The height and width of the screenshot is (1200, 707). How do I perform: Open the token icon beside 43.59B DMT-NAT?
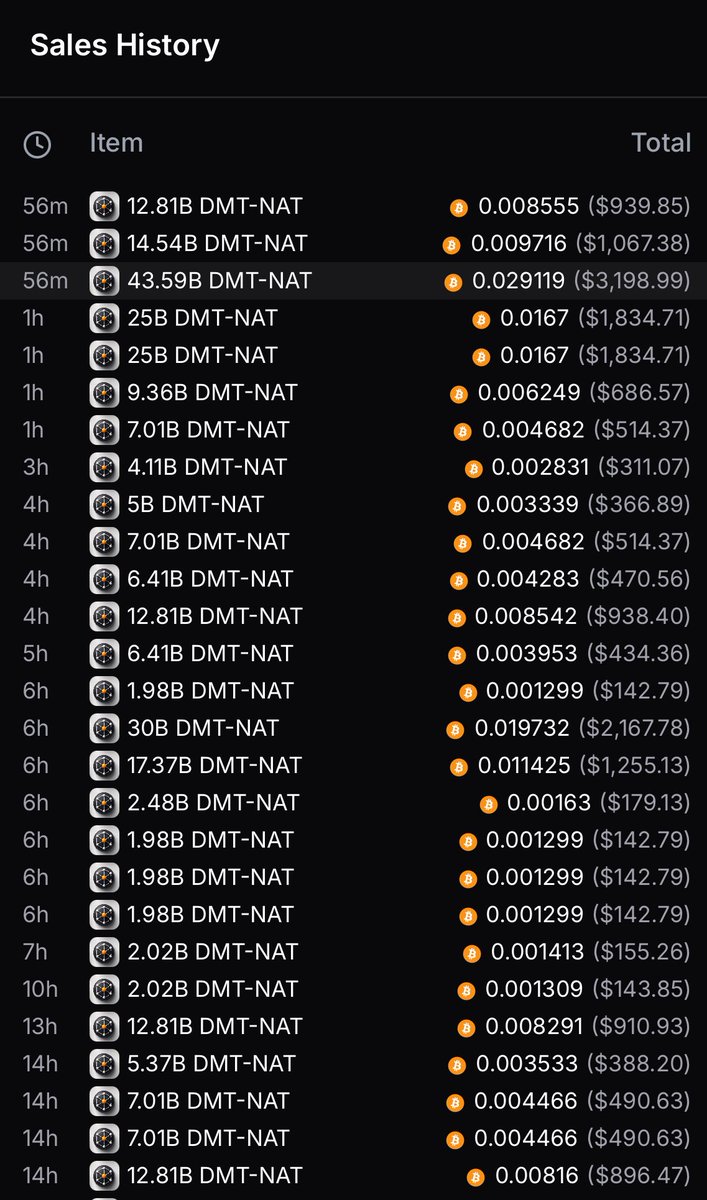point(104,281)
